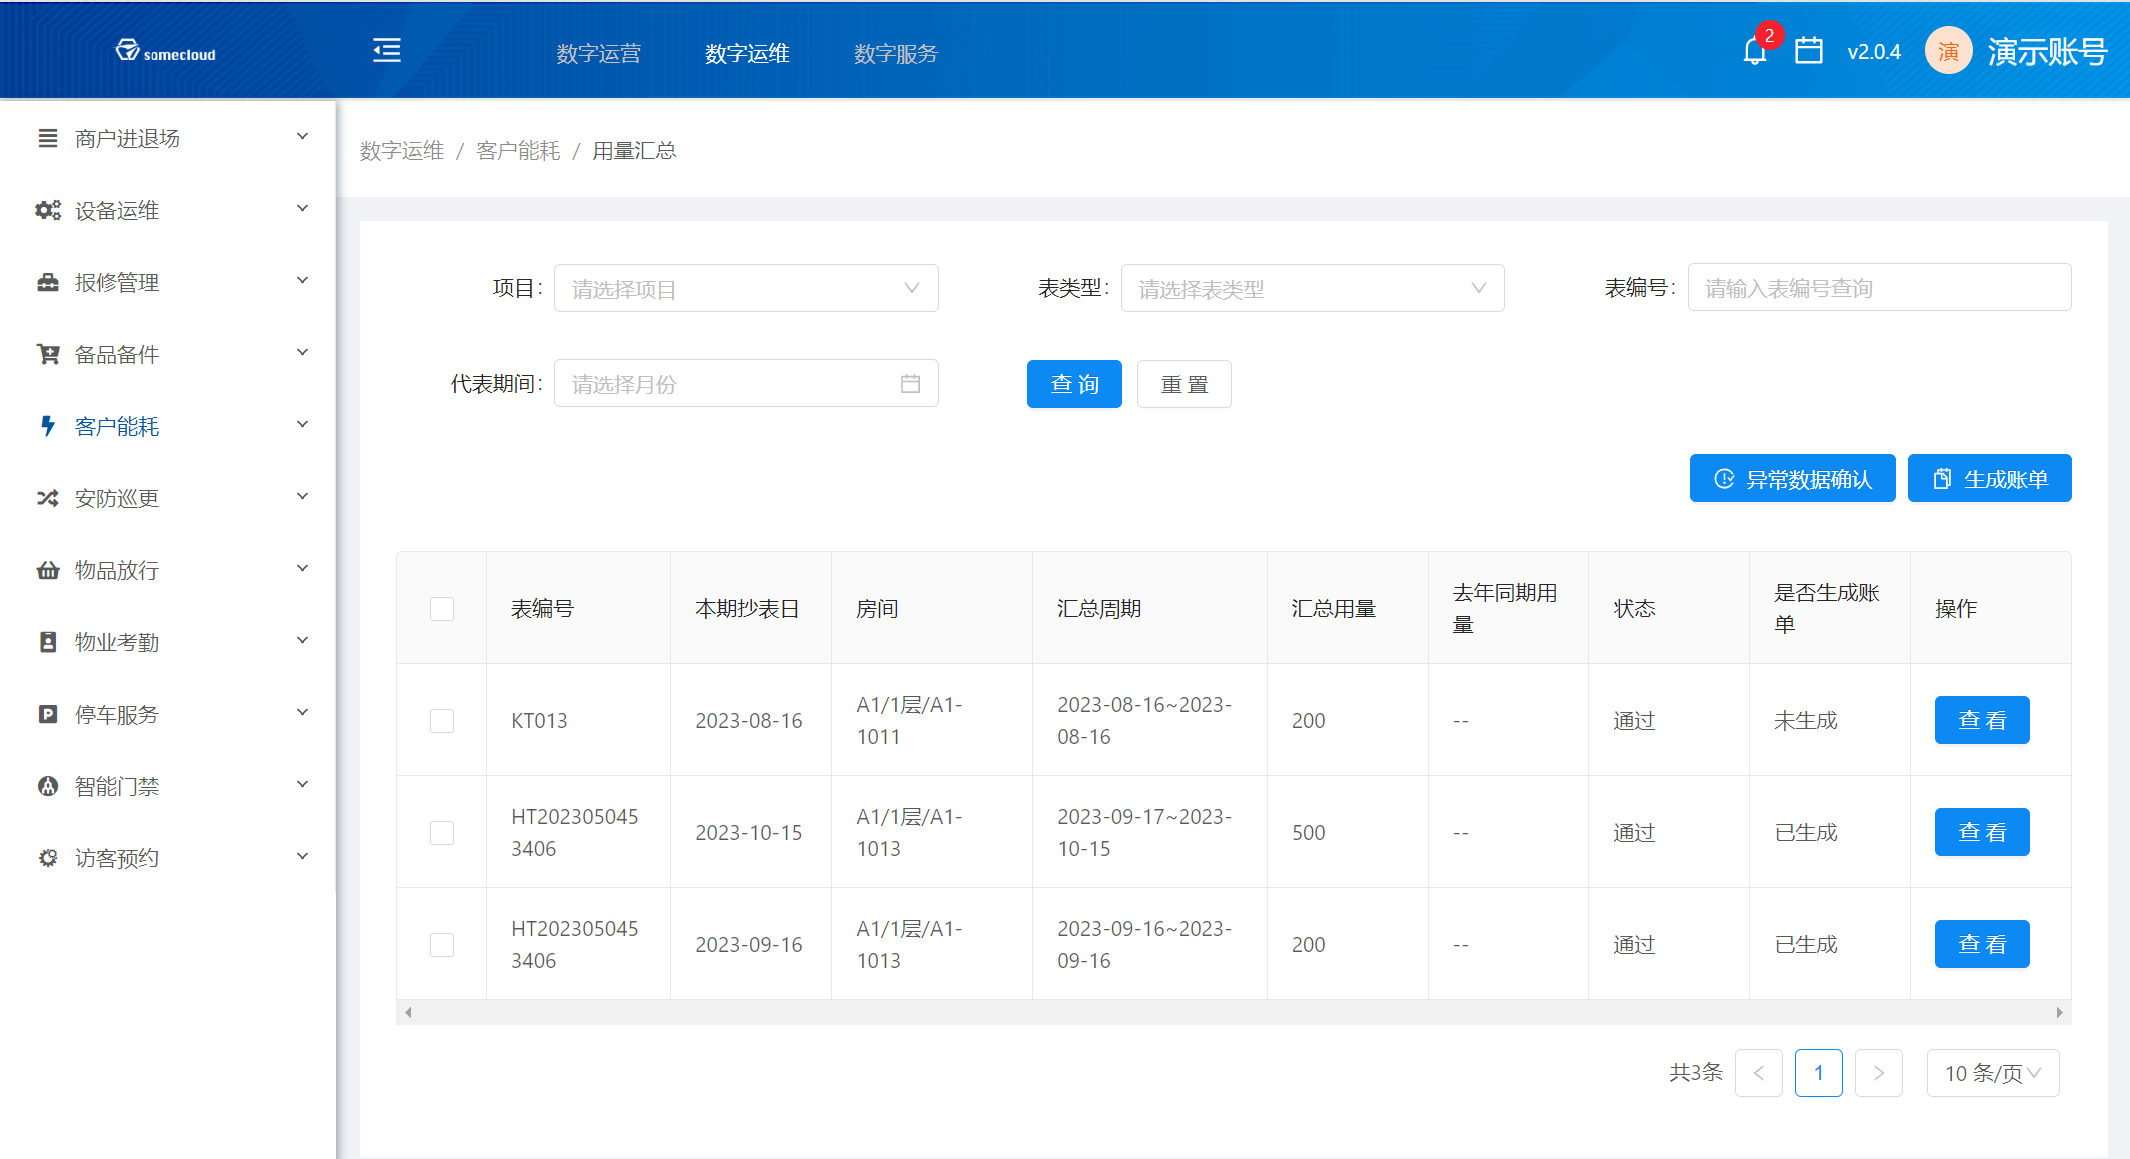Open the notification bell

[1754, 52]
